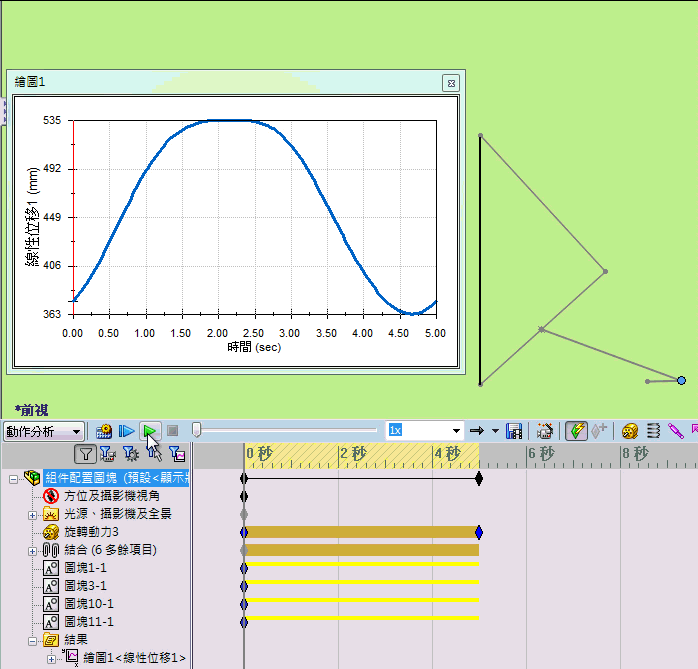698x669 pixels.
Task: Select 圖塊10-1 in the tree
Action: (x=89, y=604)
